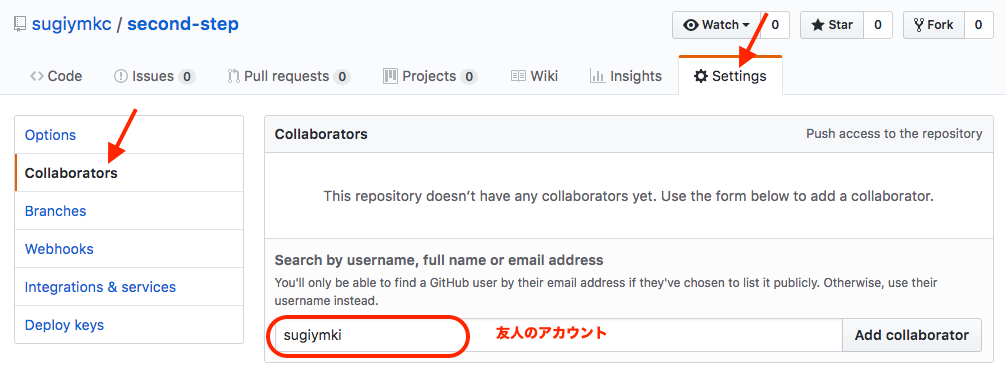
Task: Click the Code tab angle-brackets icon
Action: (37, 76)
